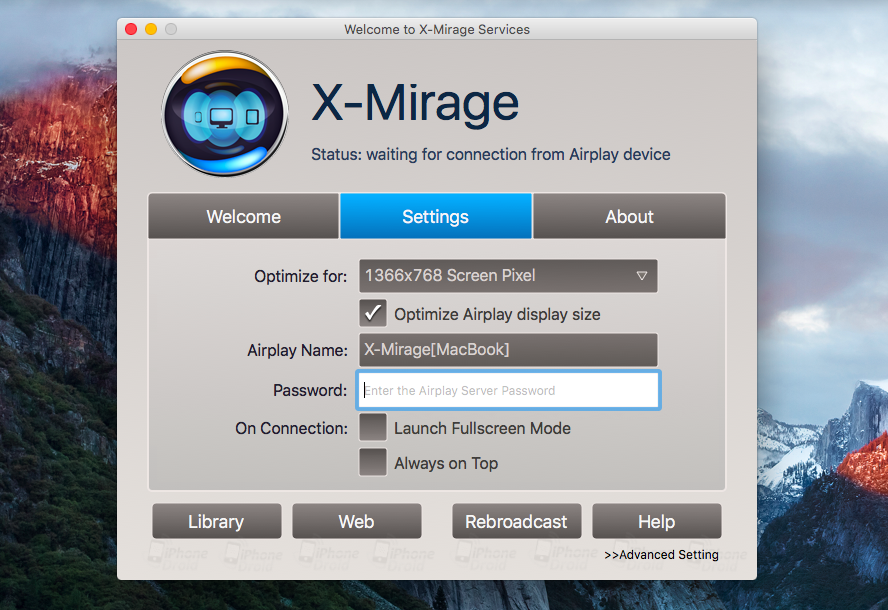The width and height of the screenshot is (888, 610).
Task: Click the Optimize for label
Action: click(x=300, y=276)
